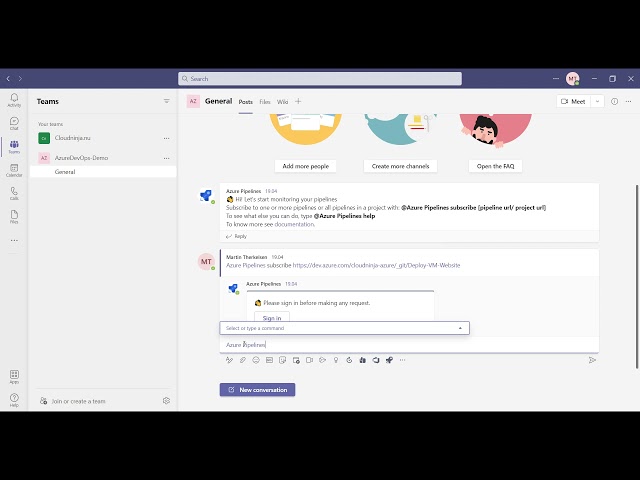640x480 pixels.
Task: Open the Stream icon in compose toolbar
Action: click(322, 360)
